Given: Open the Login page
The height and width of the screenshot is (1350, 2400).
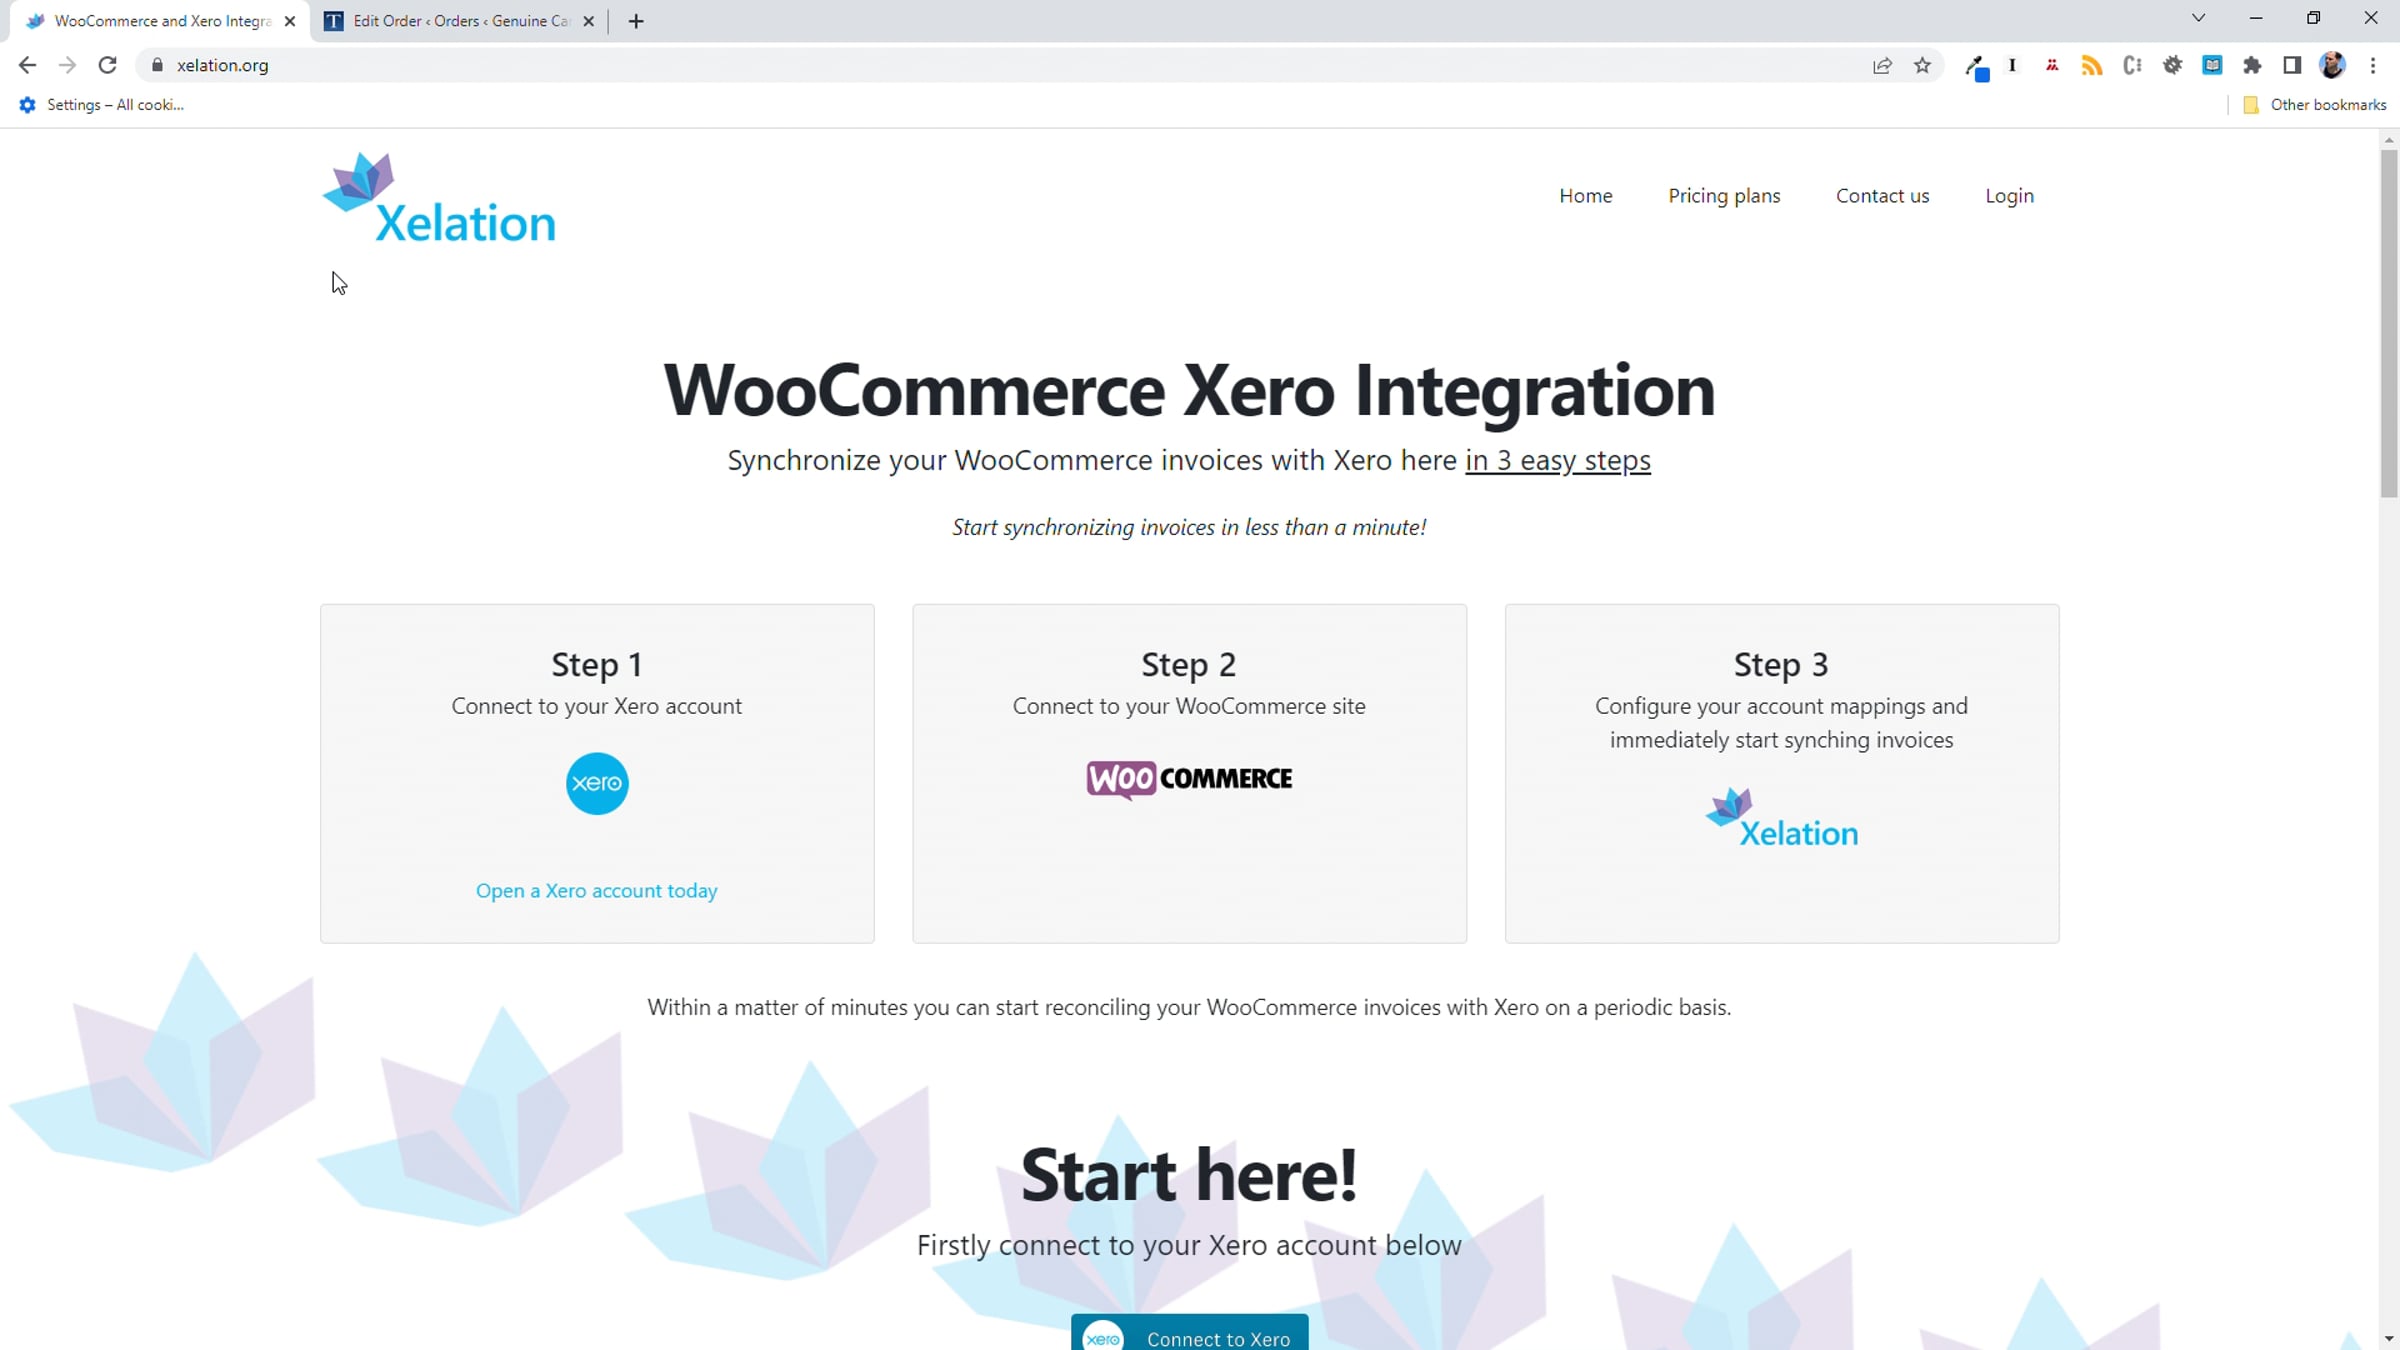Looking at the screenshot, I should pos(2009,196).
